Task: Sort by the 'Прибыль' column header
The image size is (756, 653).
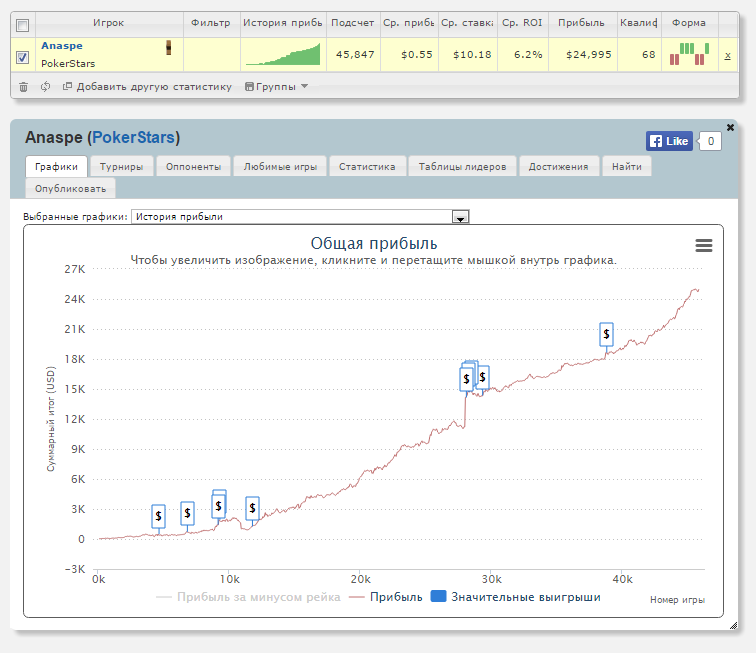Action: pos(582,23)
